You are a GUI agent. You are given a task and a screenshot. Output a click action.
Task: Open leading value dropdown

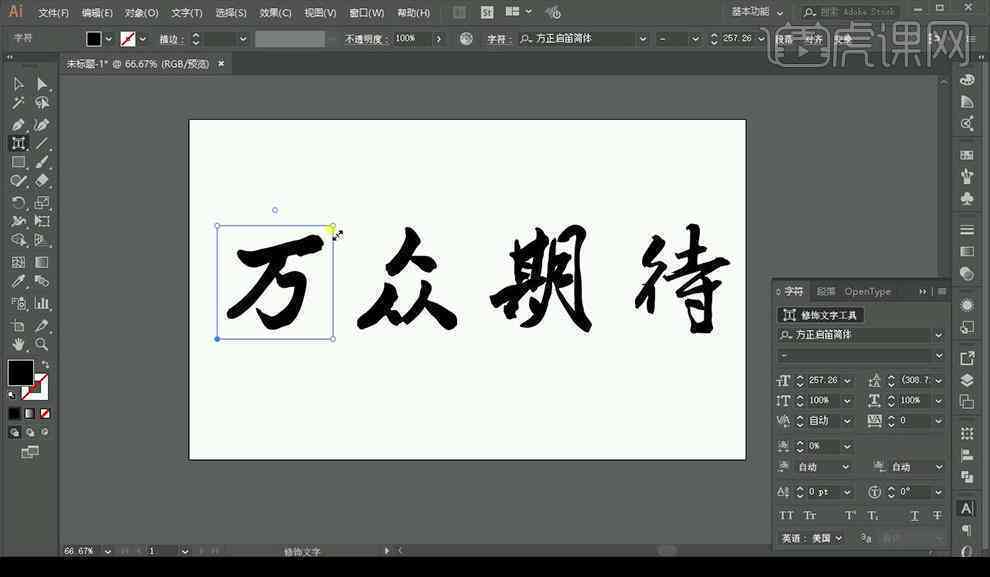[939, 381]
